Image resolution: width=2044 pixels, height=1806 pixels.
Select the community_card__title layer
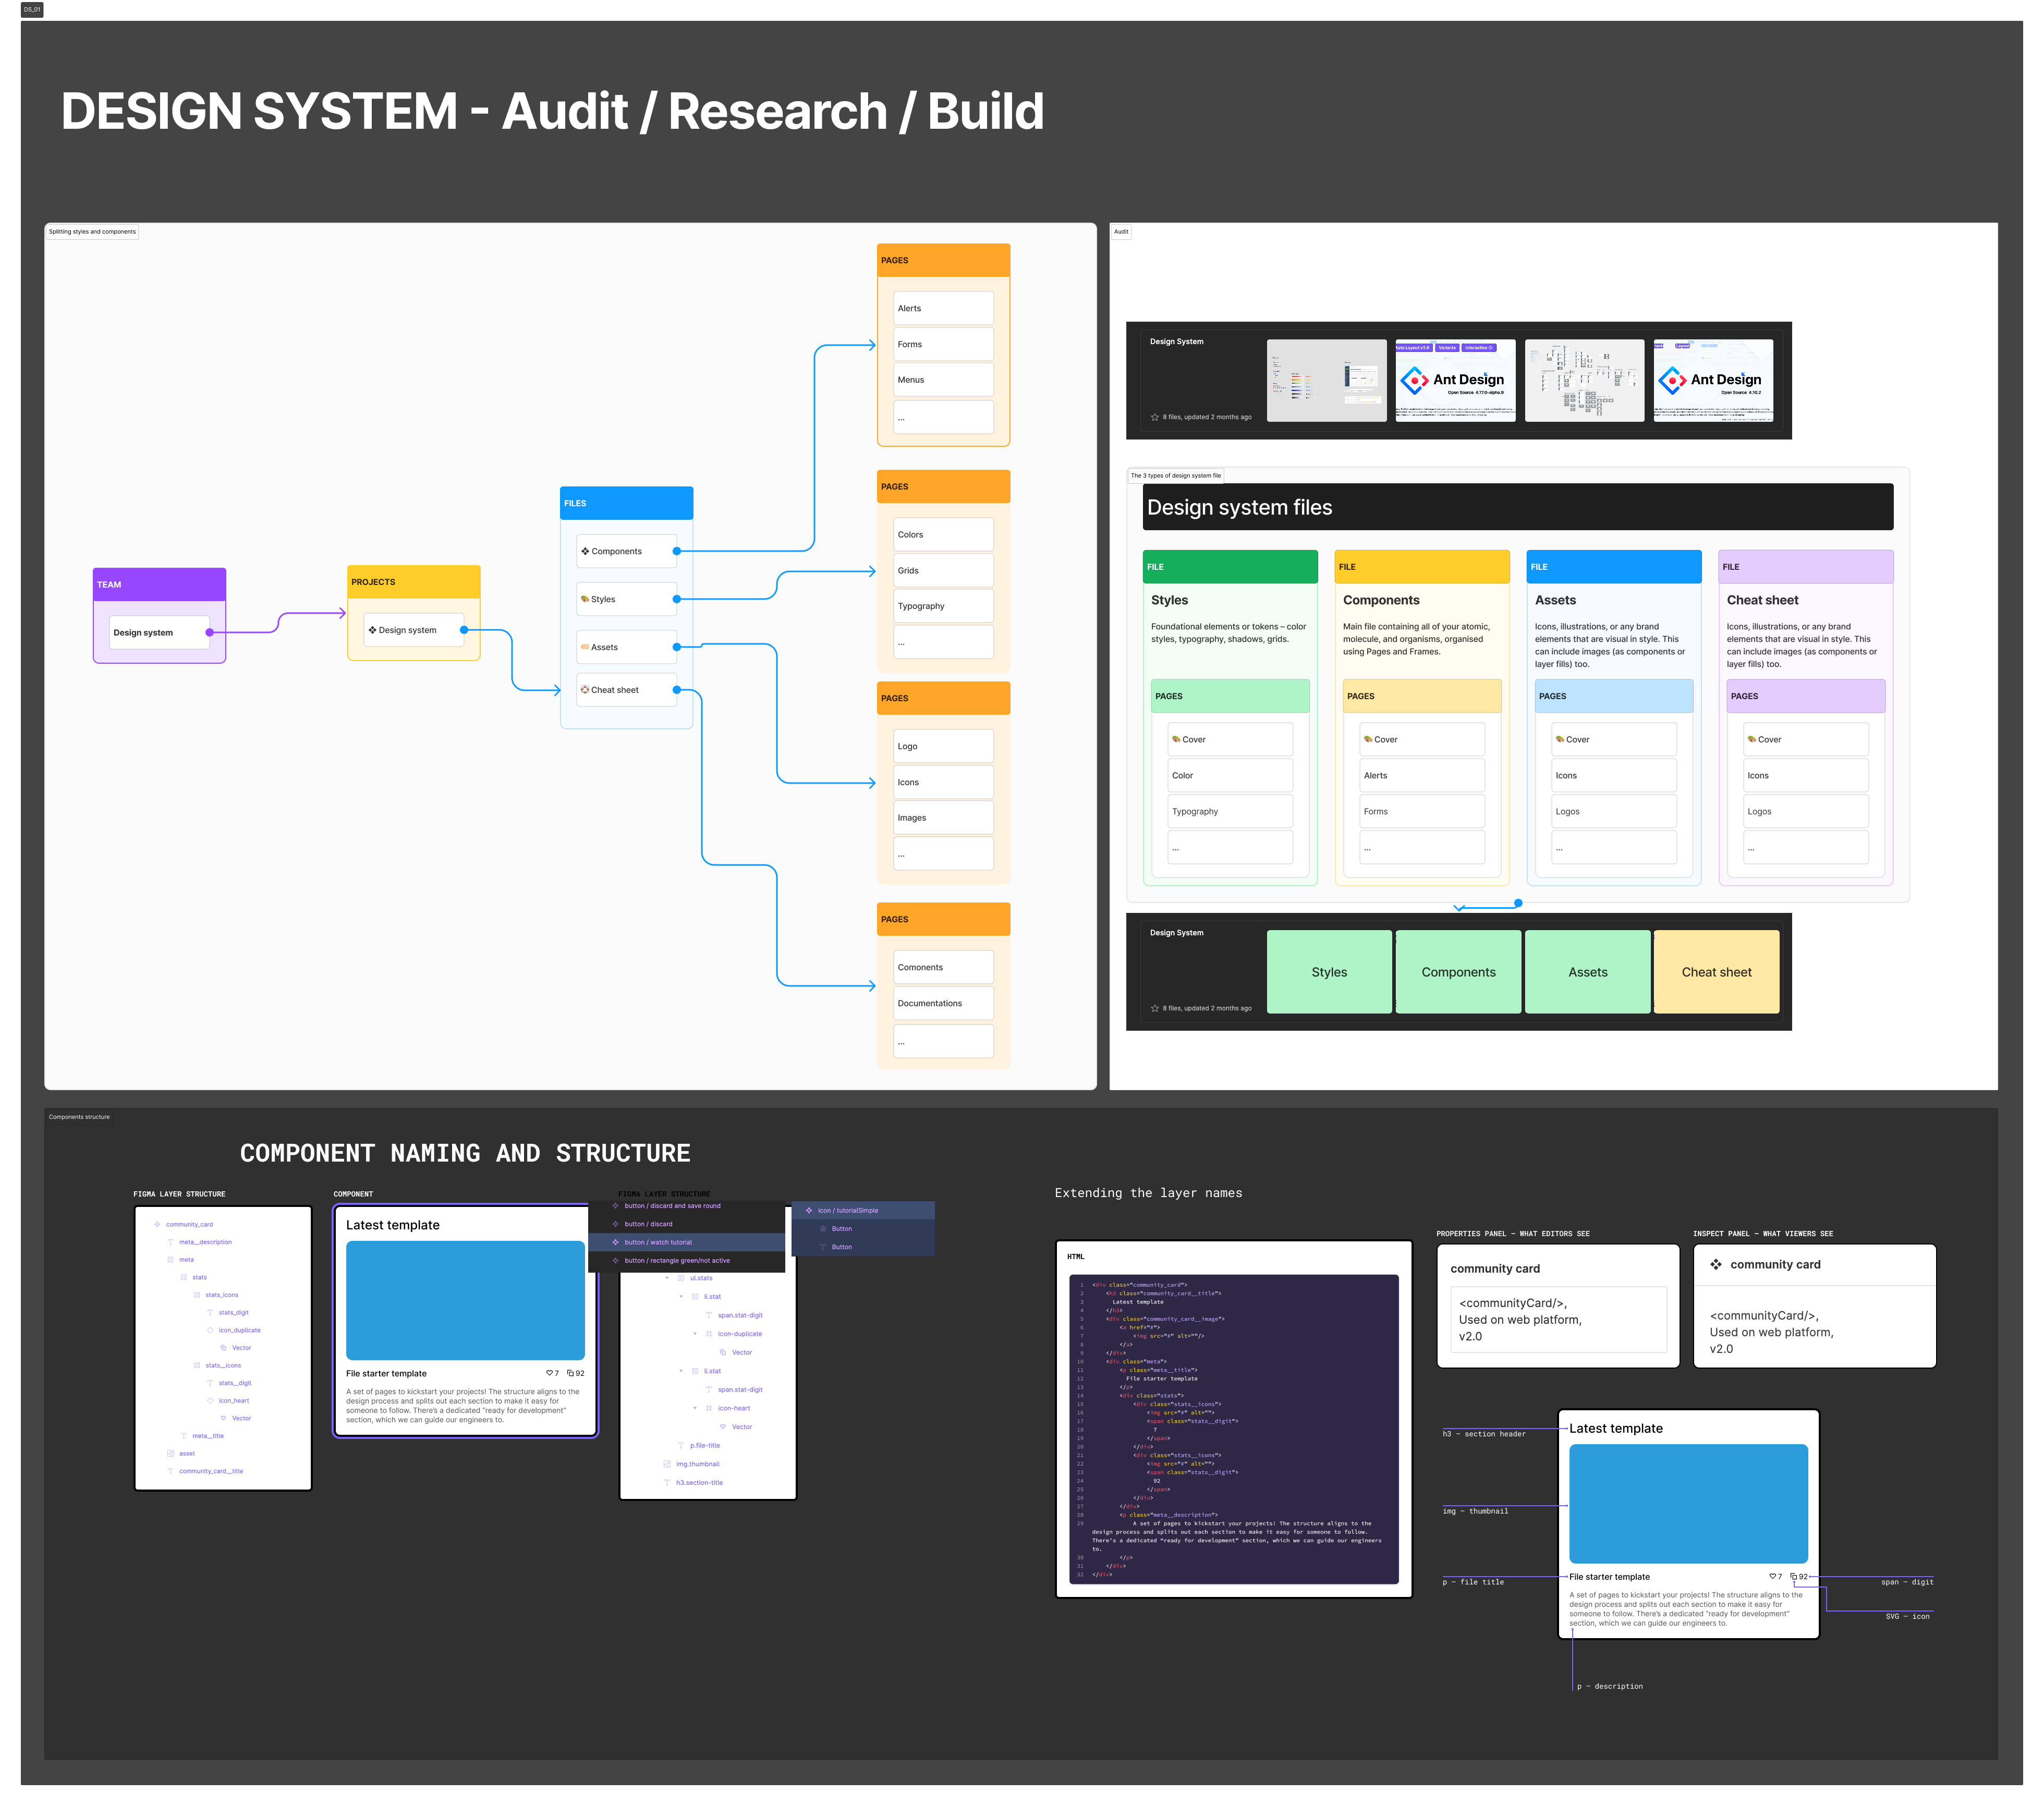point(211,1471)
